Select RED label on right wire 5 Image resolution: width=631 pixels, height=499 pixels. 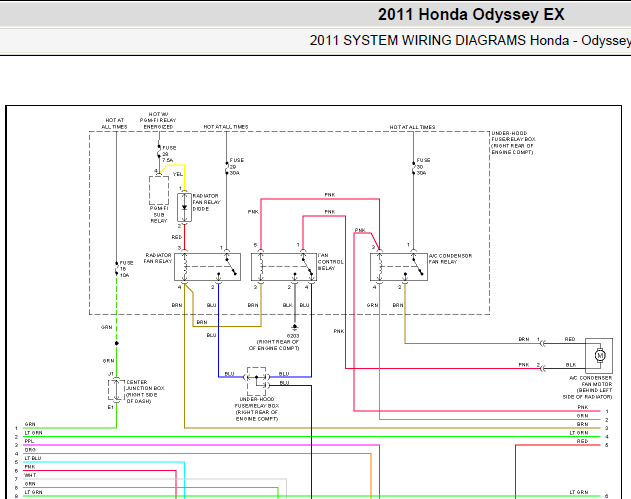[582, 441]
